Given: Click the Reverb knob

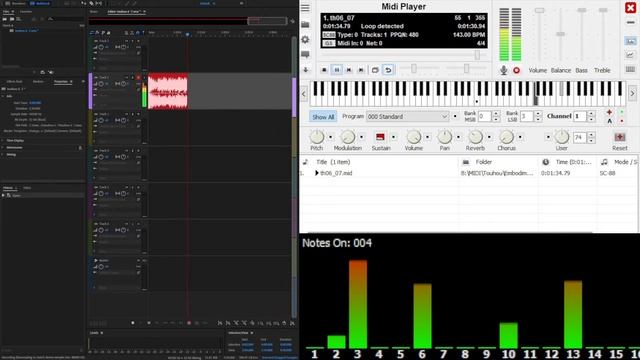Looking at the screenshot, I should point(475,137).
